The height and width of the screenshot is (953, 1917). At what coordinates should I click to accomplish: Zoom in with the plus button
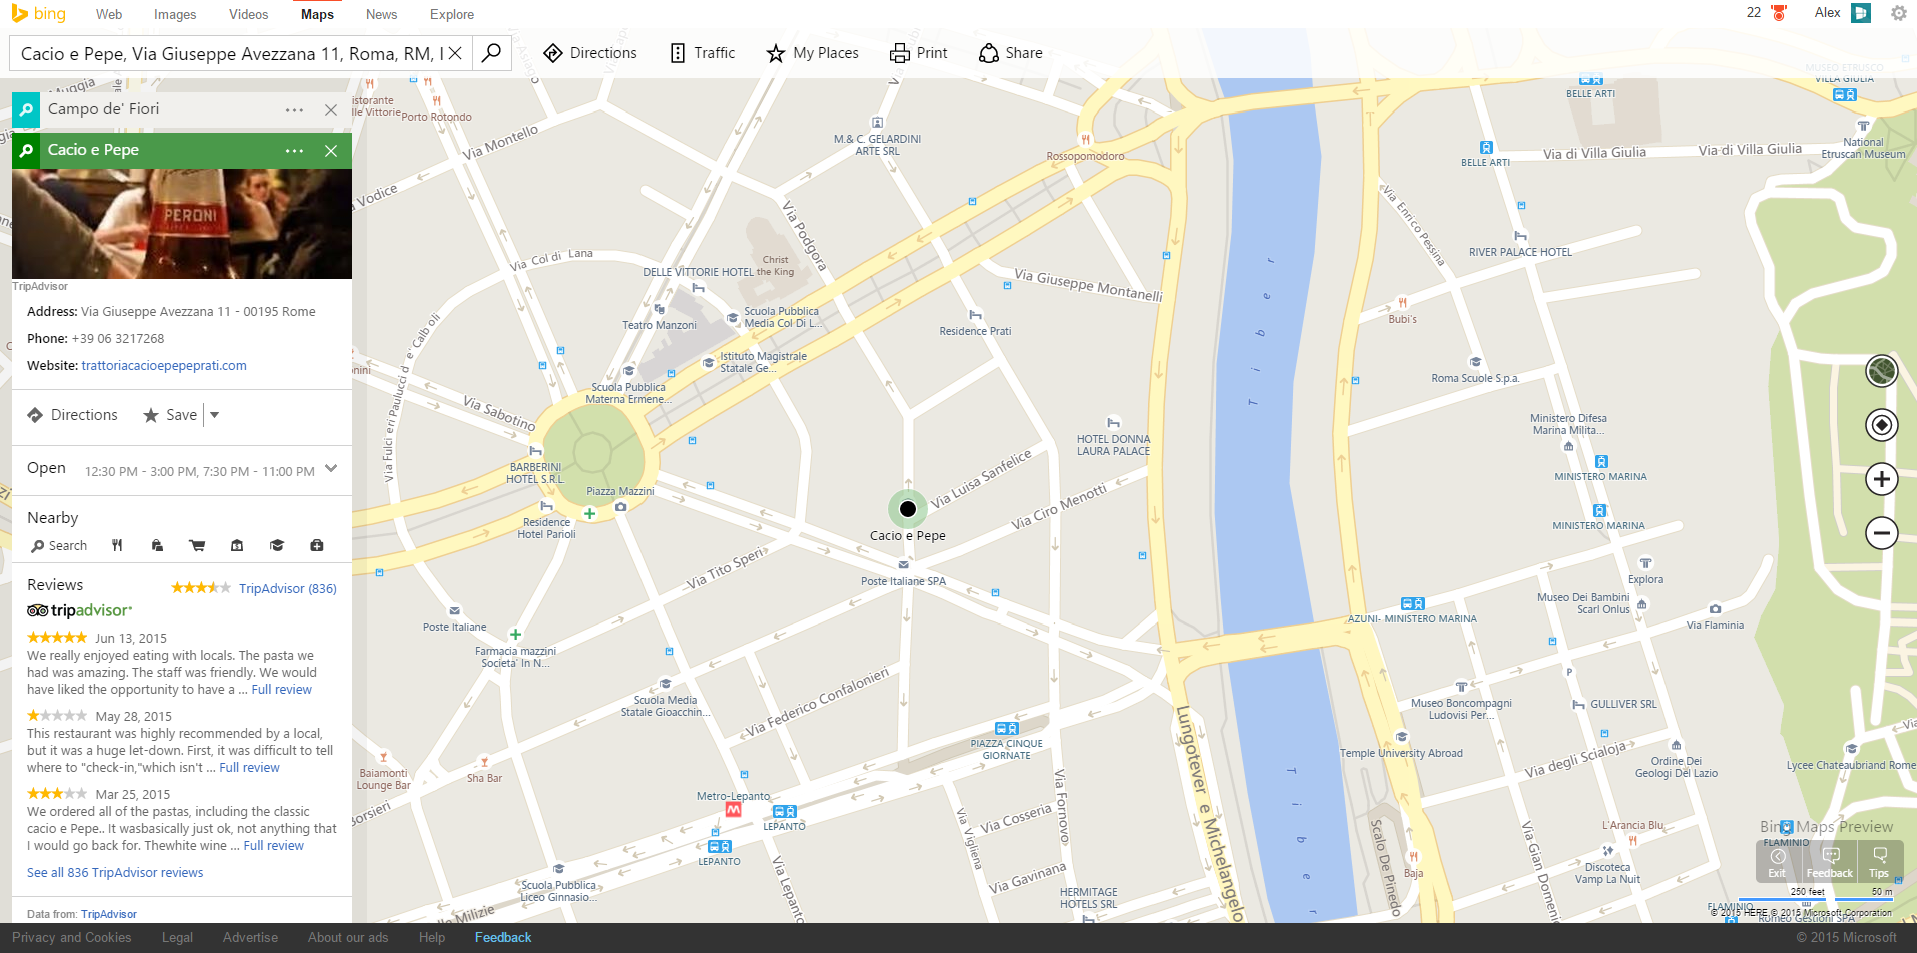pos(1881,479)
